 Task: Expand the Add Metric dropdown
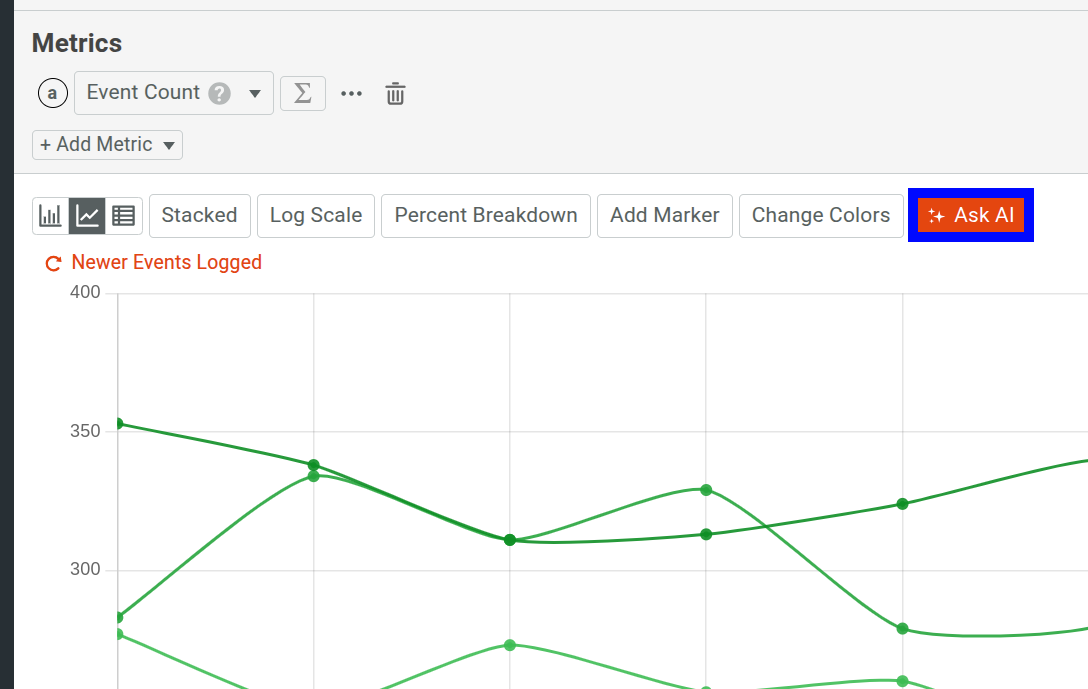tap(107, 145)
